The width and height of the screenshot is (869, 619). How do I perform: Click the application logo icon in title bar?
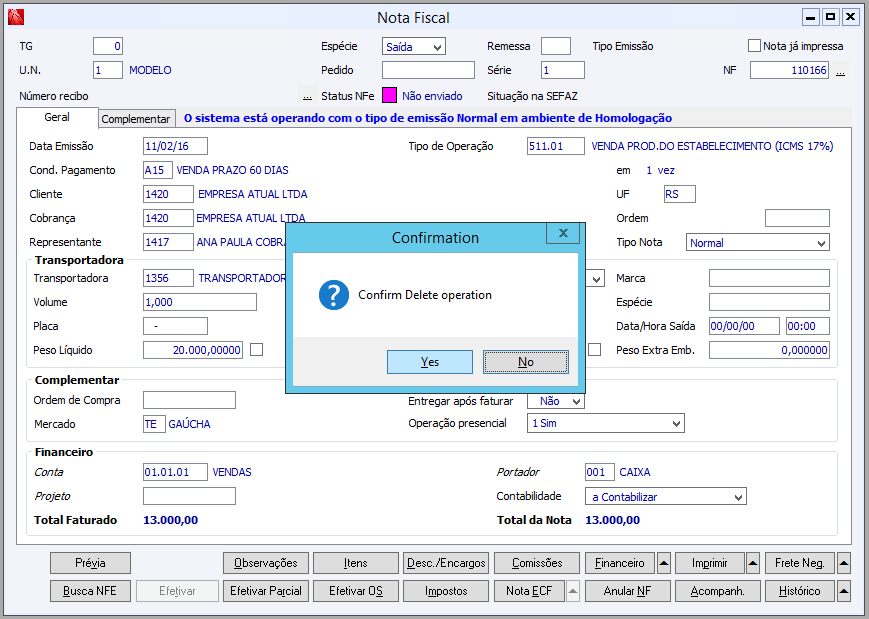click(x=15, y=17)
